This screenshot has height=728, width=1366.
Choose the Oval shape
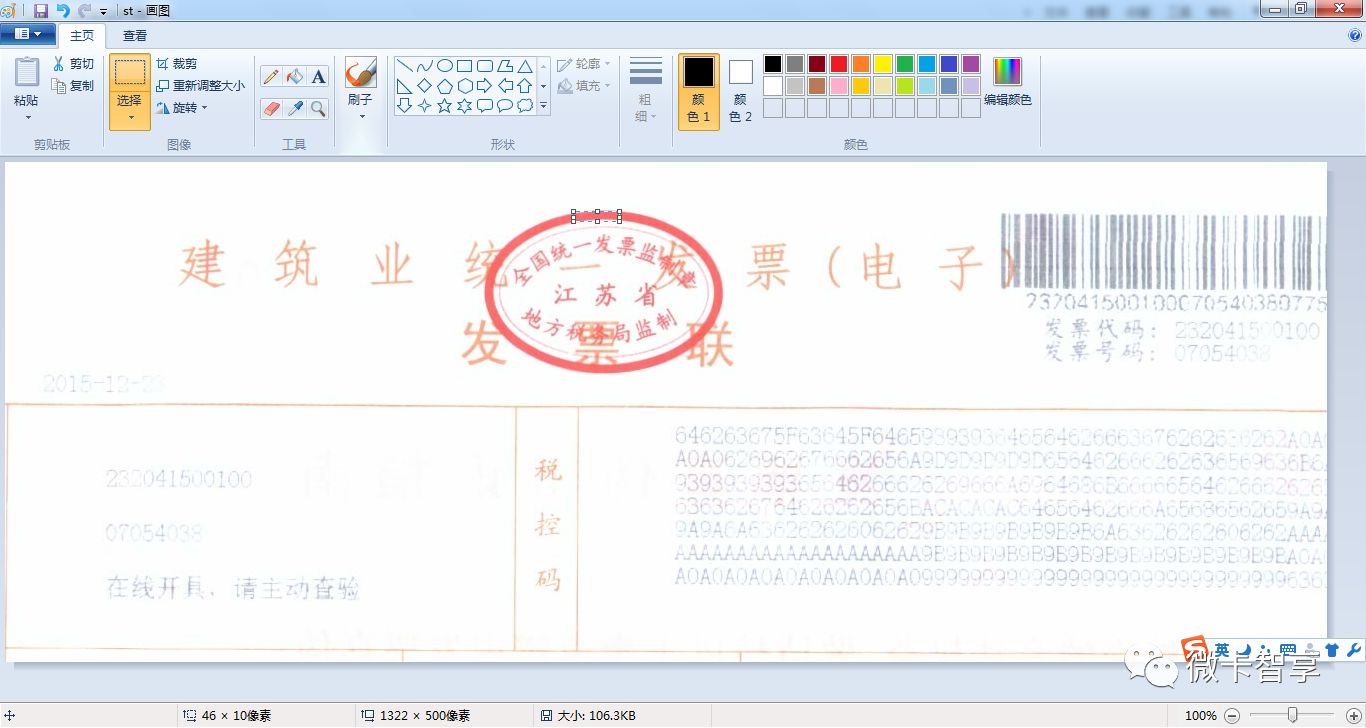[x=445, y=66]
